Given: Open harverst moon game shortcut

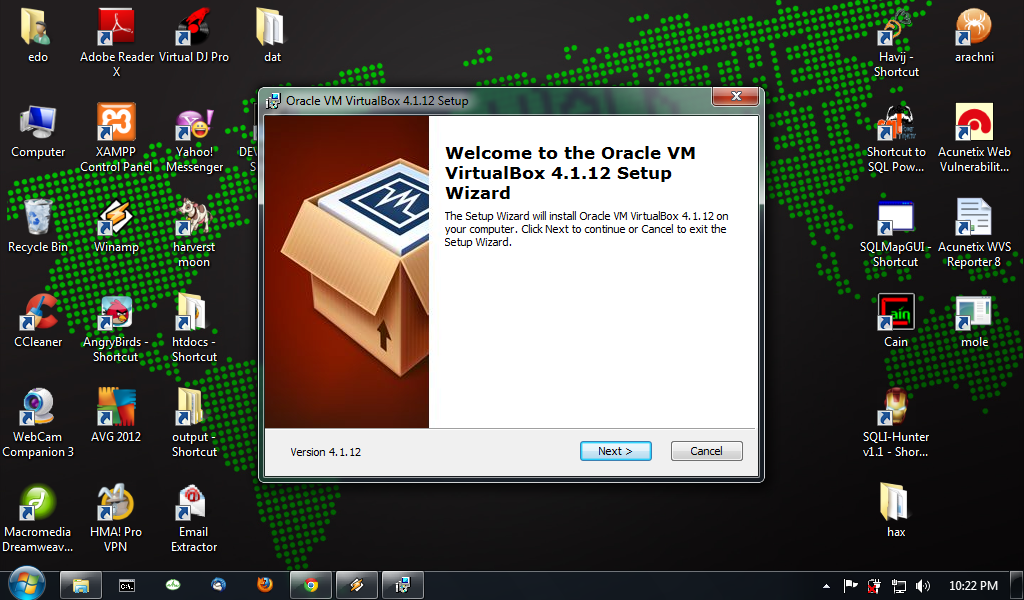Looking at the screenshot, I should 194,234.
